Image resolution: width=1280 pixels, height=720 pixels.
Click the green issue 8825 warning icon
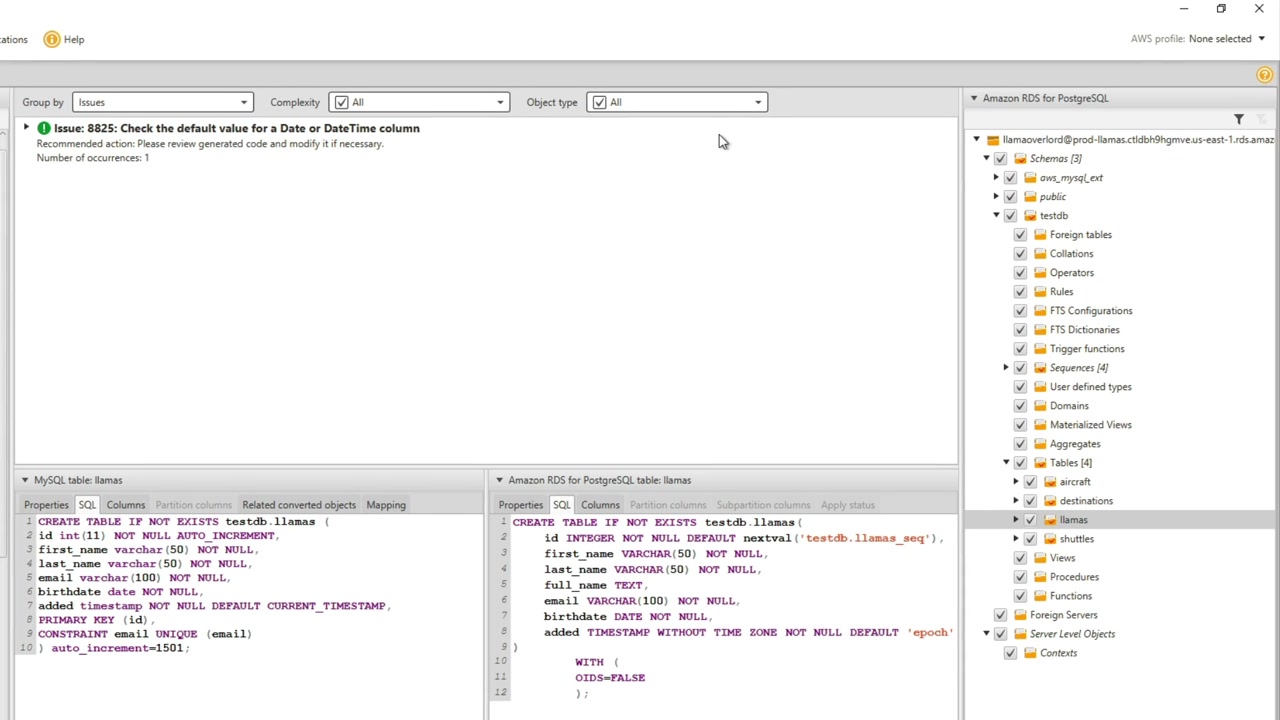(44, 128)
